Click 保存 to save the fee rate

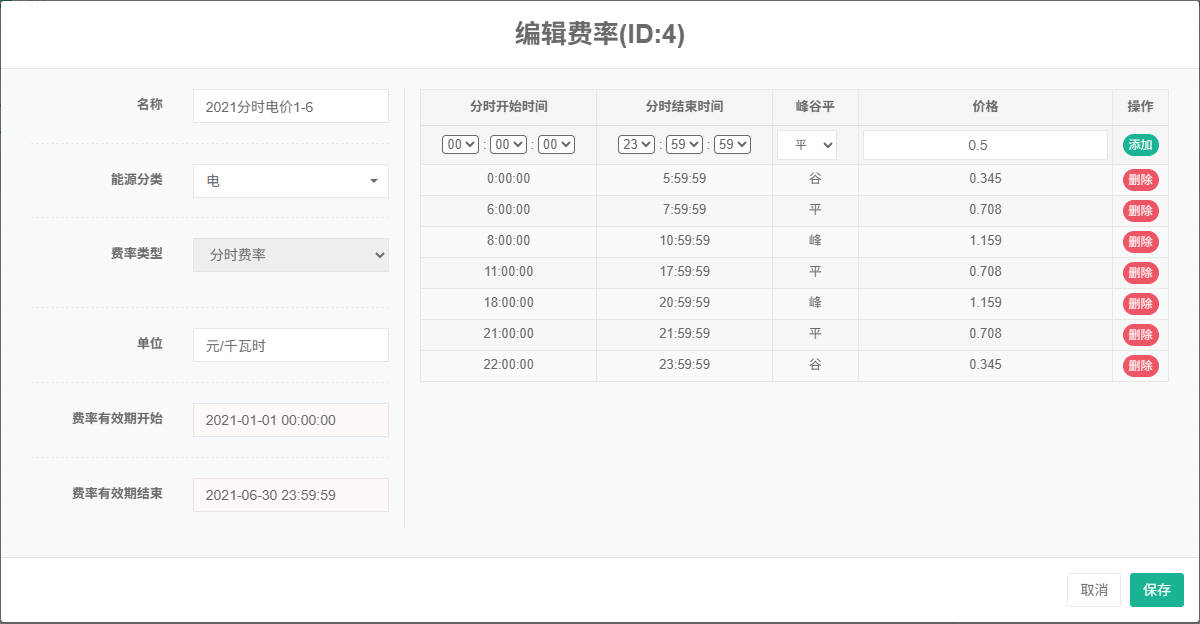[x=1156, y=590]
